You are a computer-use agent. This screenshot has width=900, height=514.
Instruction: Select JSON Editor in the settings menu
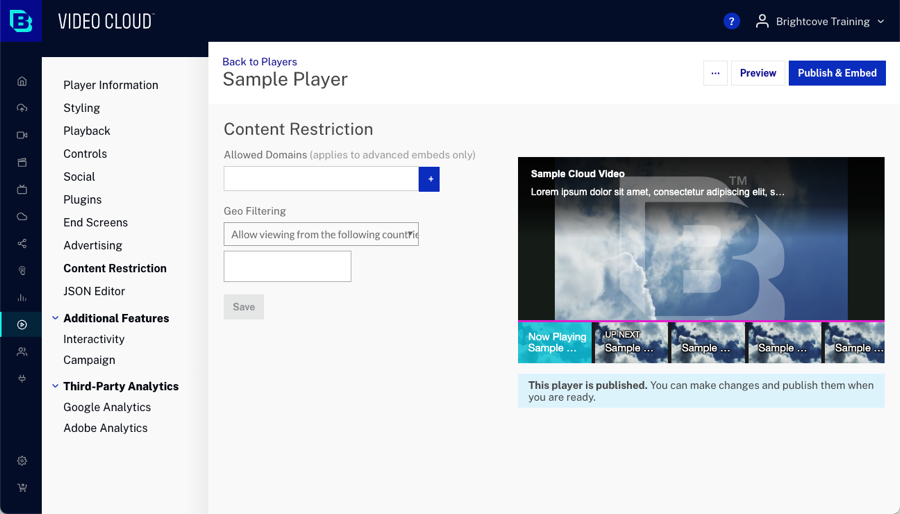(94, 291)
